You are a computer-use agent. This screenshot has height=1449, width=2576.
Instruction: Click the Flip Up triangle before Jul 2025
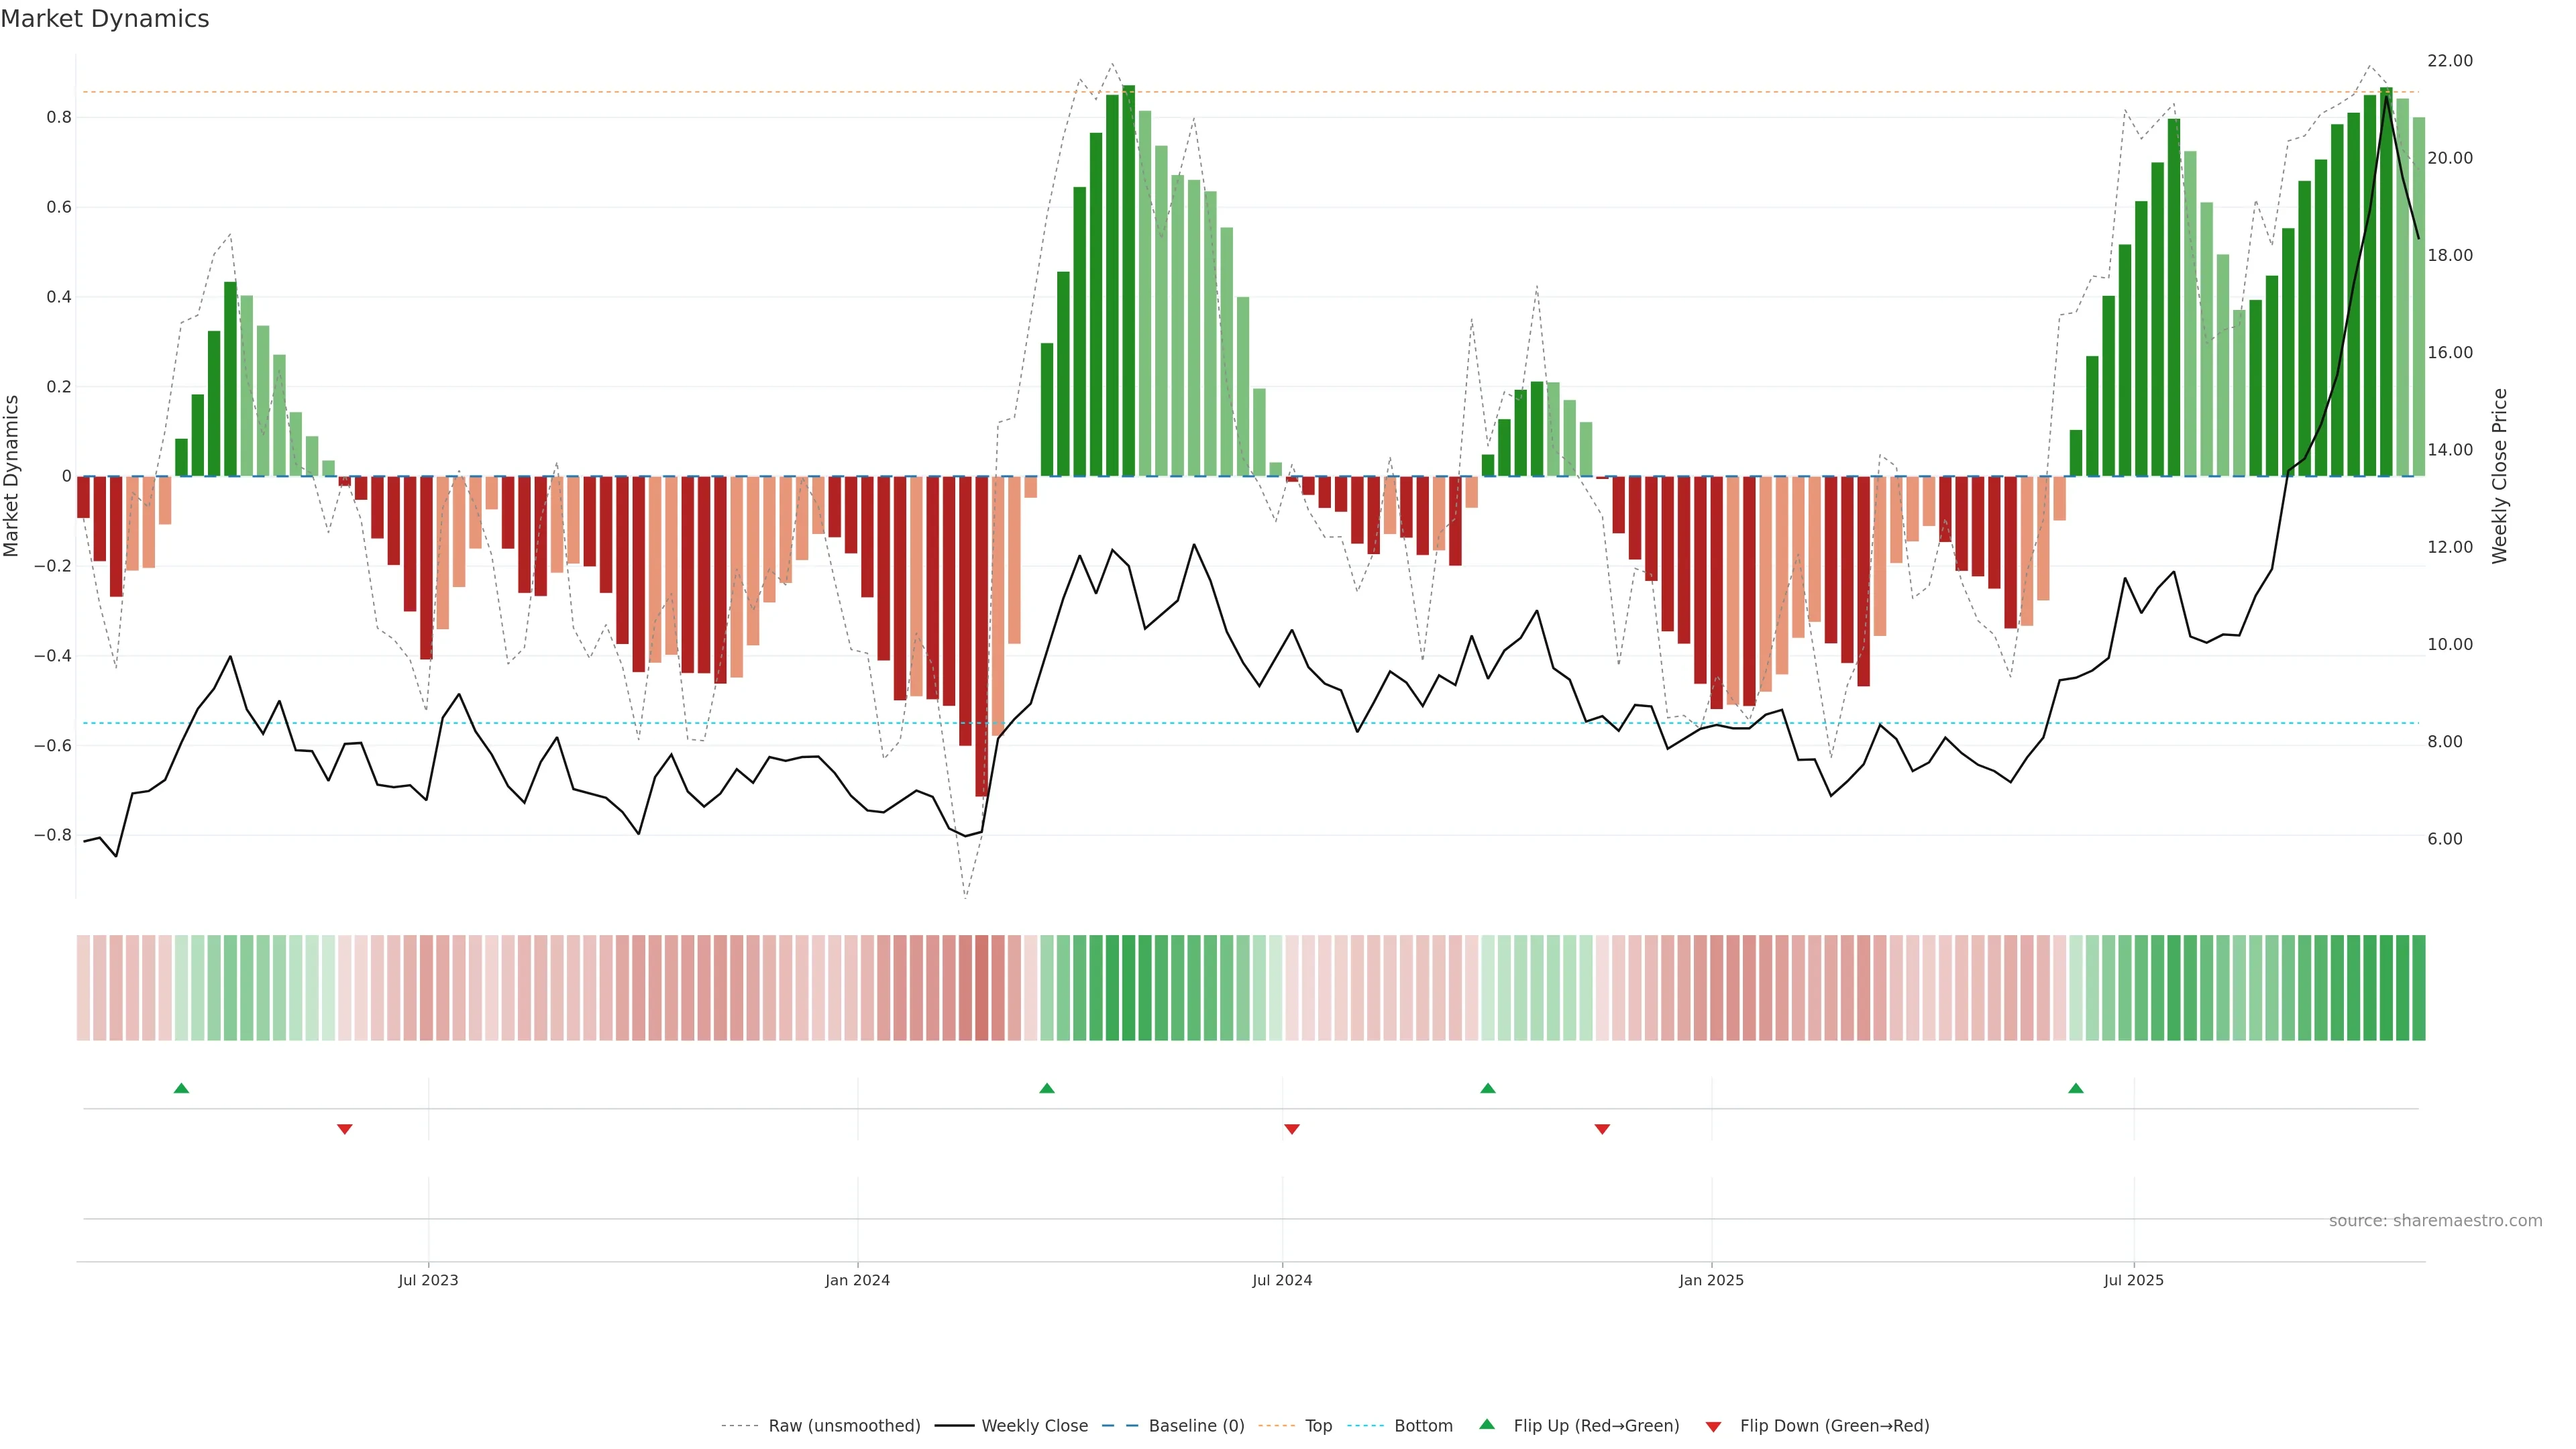tap(2076, 1088)
